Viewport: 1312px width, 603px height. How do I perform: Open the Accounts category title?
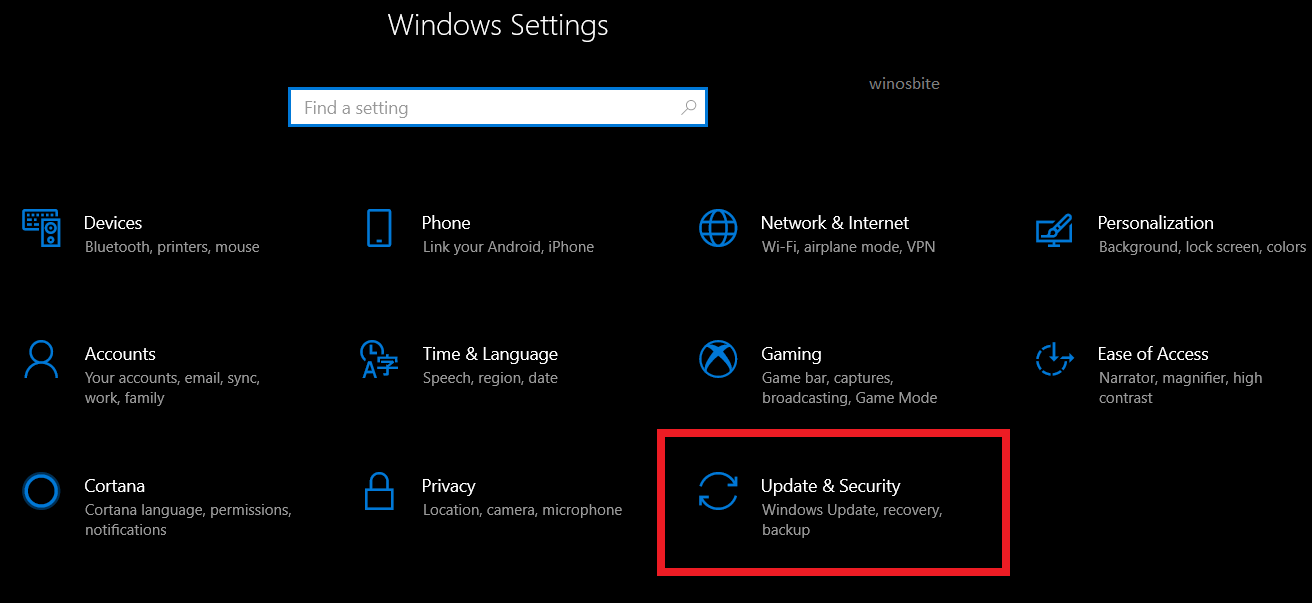click(120, 354)
